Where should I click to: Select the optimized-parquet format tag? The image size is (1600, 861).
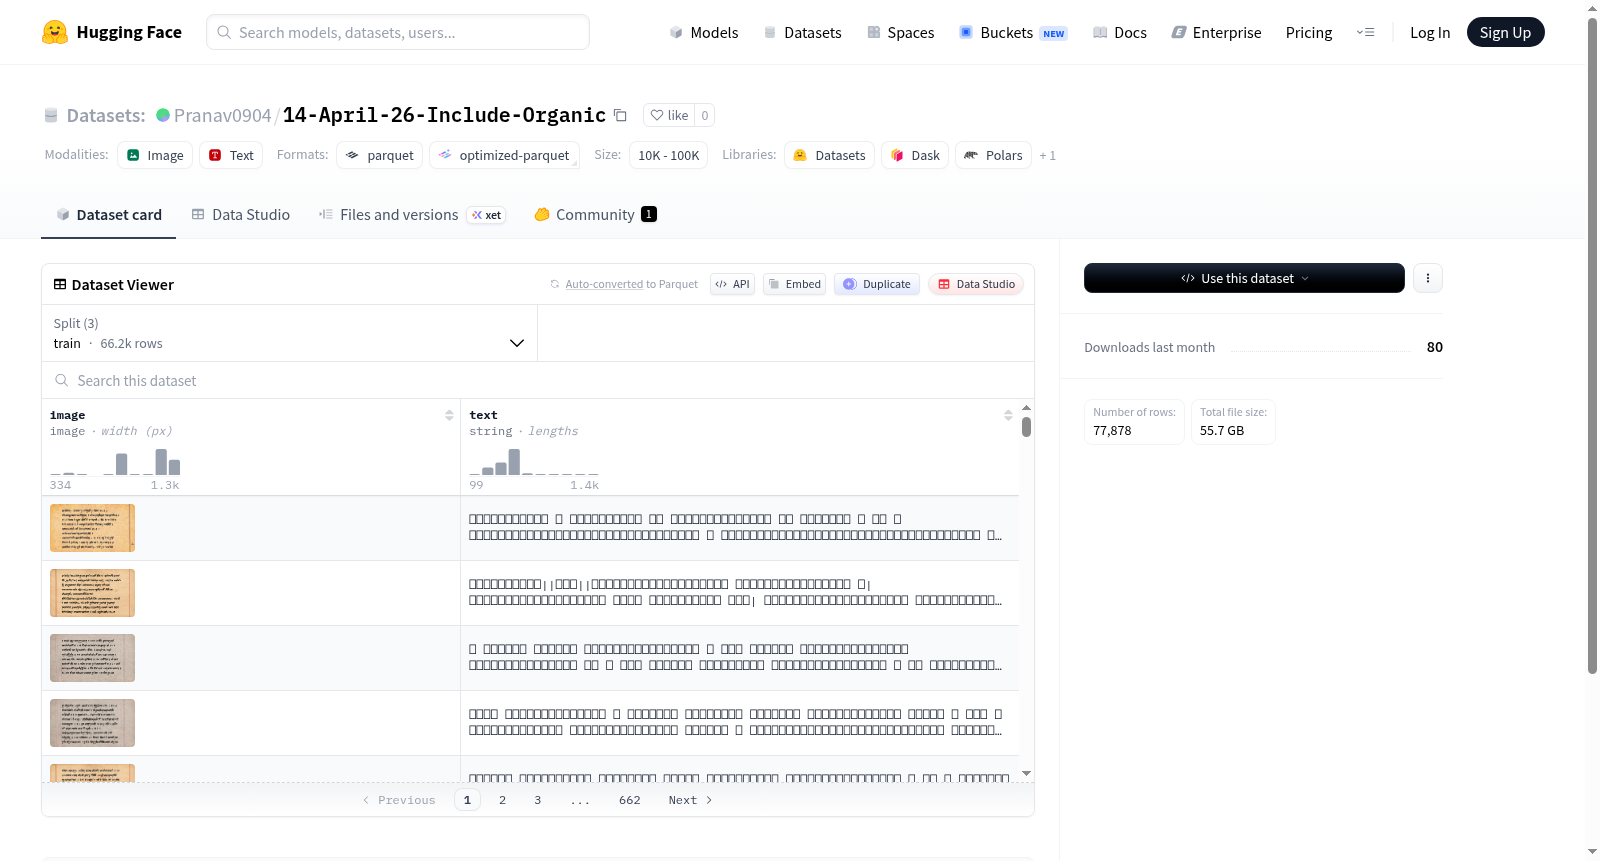[x=504, y=155]
